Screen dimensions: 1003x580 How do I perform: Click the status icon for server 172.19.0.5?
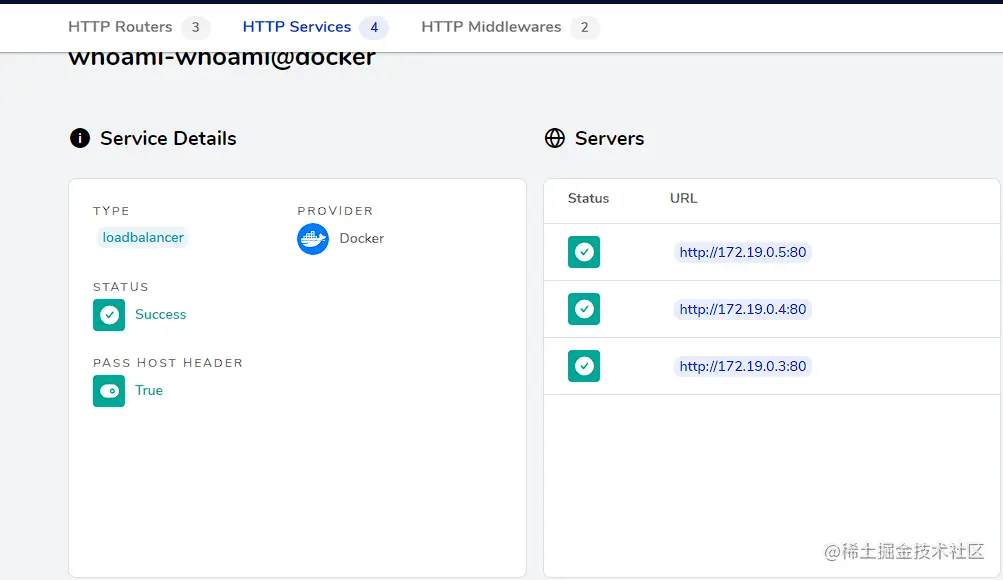pos(583,252)
